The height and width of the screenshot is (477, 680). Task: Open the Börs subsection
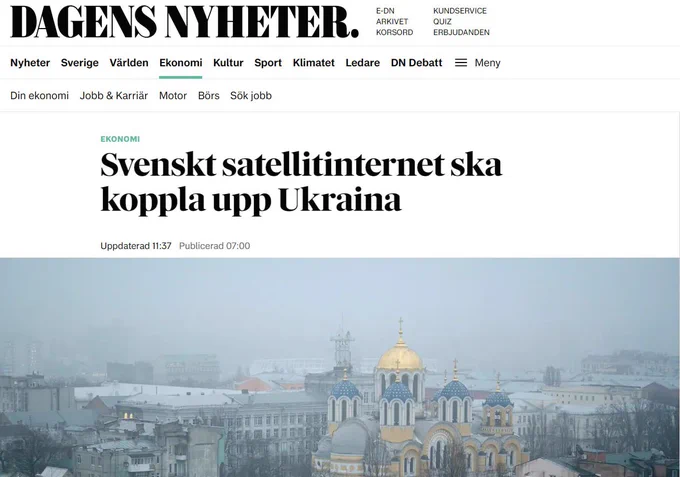[x=209, y=95]
